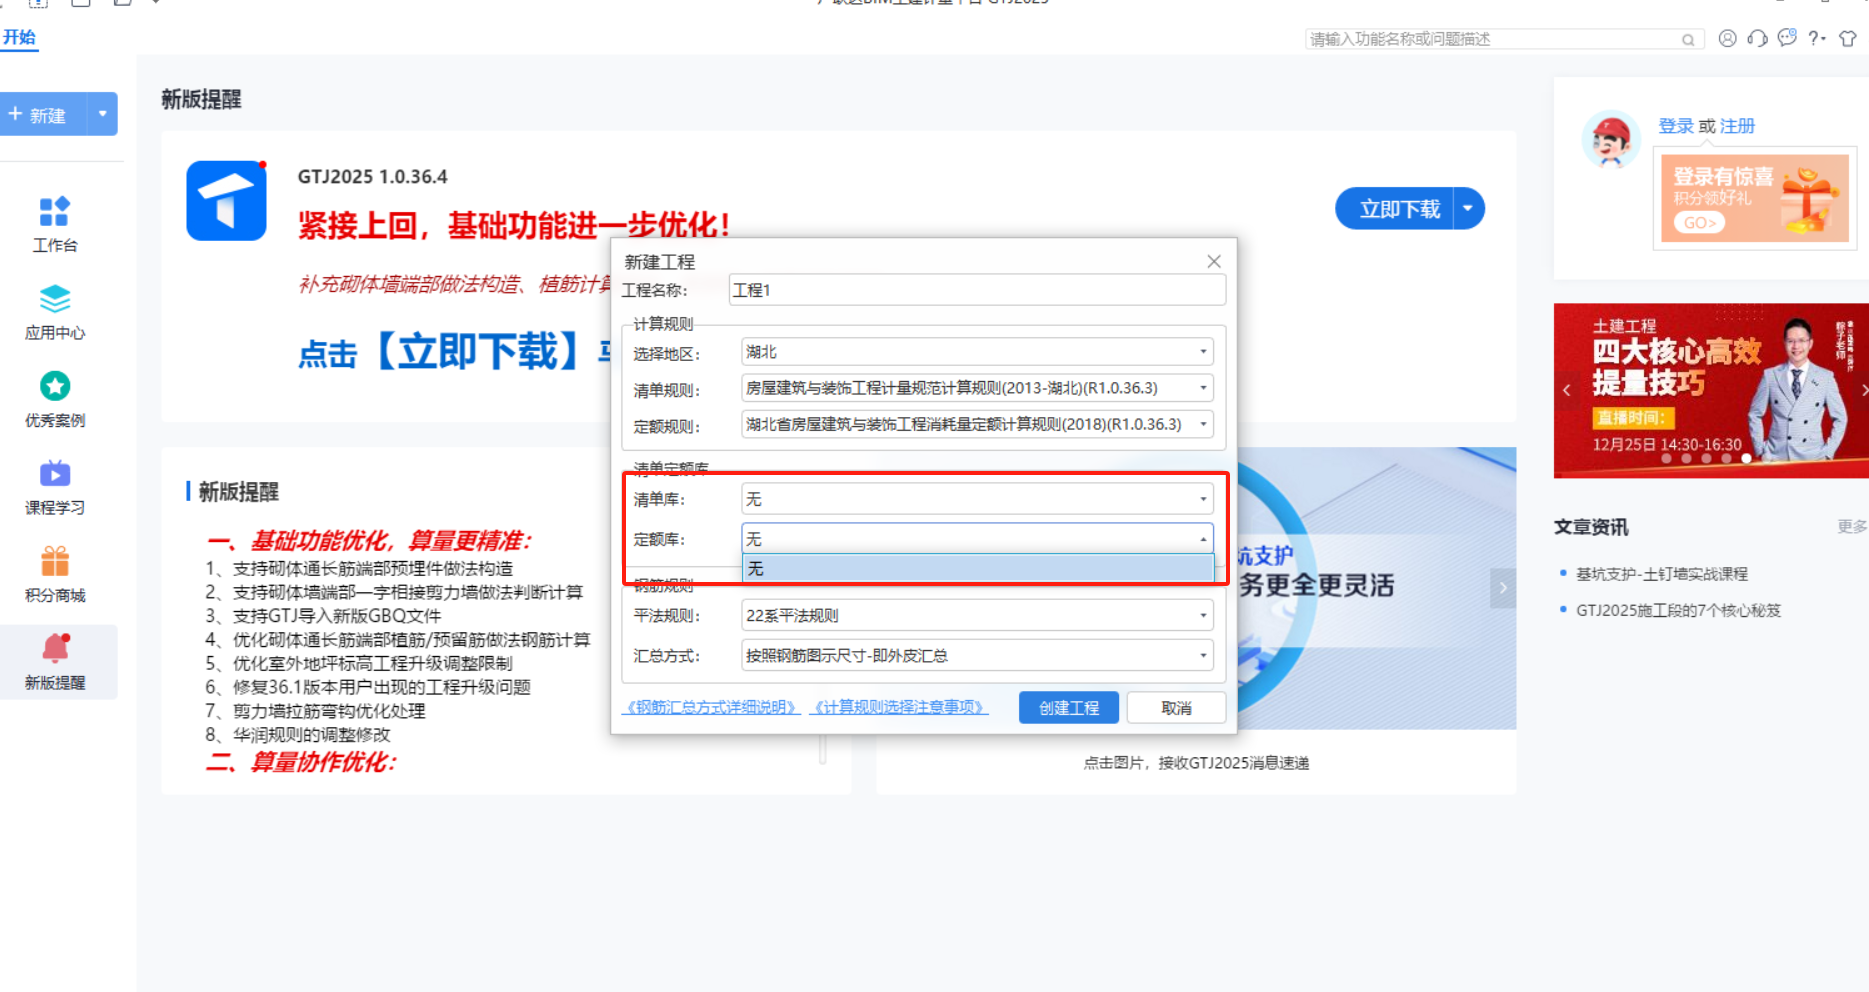The image size is (1869, 992).
Task: Open the 开始 tab
Action: click(x=19, y=38)
